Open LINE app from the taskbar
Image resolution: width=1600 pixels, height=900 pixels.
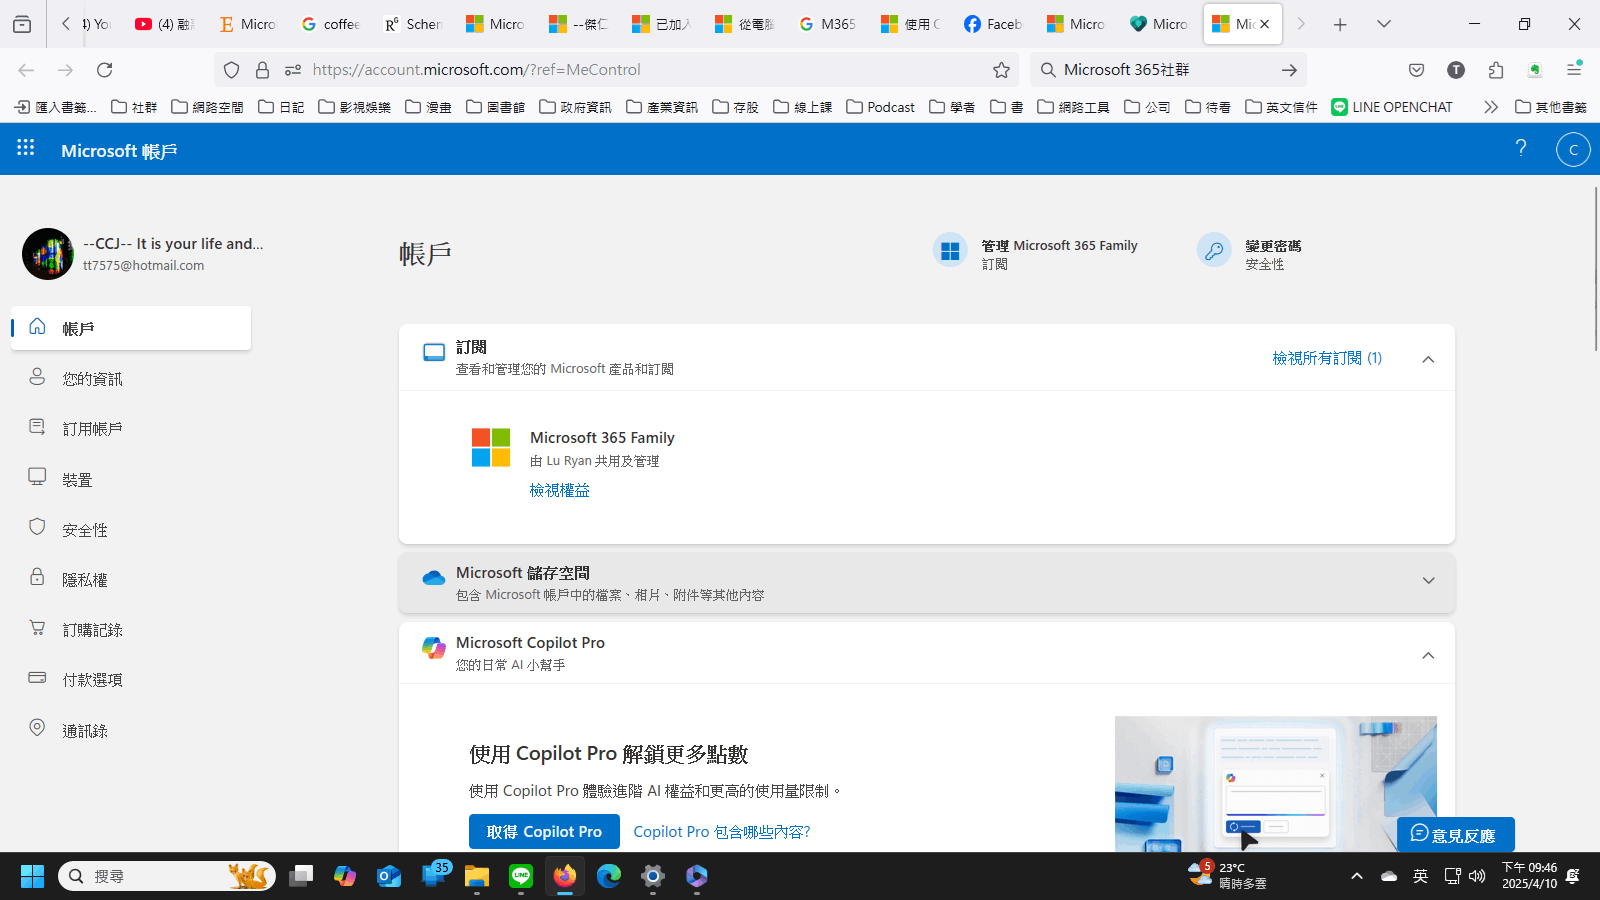[x=521, y=876]
